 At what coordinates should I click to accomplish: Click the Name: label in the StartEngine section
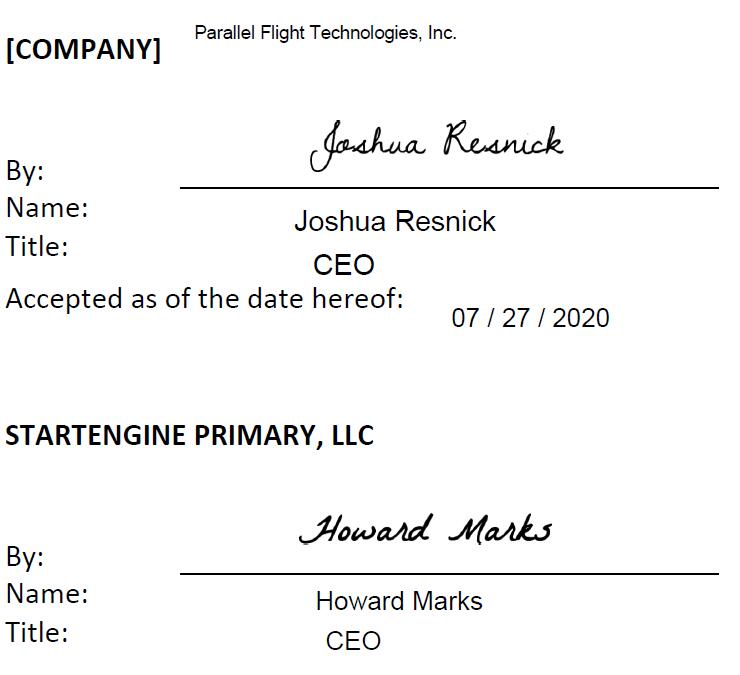pos(47,594)
